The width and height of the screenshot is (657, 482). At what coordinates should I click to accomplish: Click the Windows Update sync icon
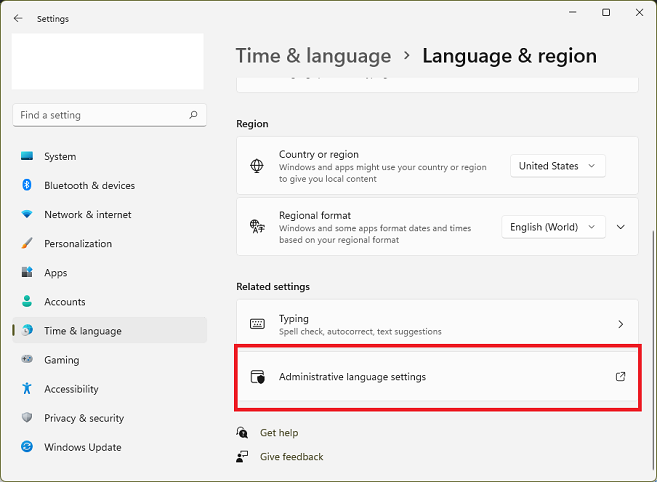(27, 446)
